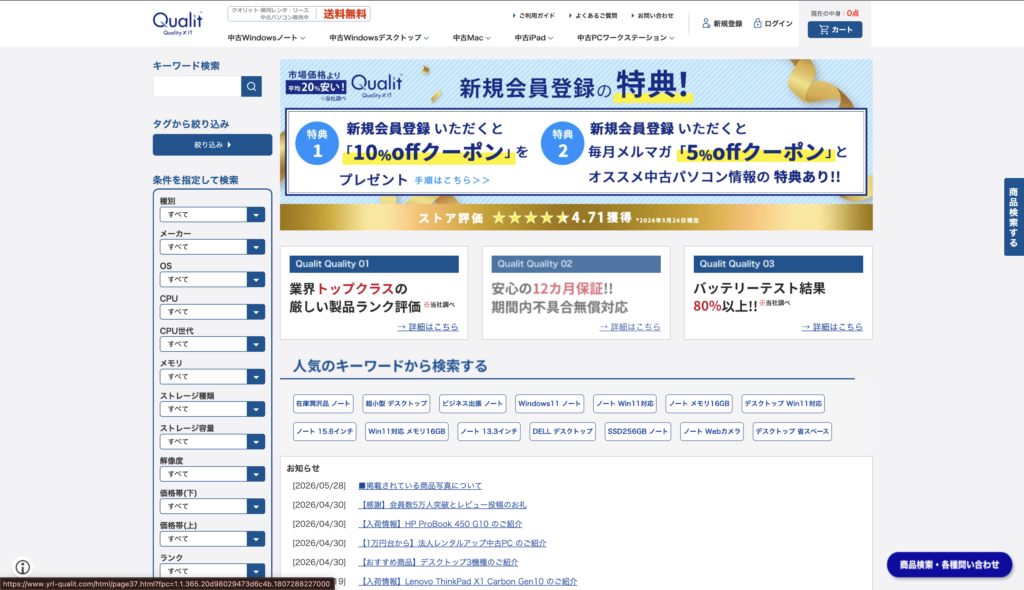Open 中古PCワークステーション menu
Screen dimensions: 1024x590
pos(626,38)
